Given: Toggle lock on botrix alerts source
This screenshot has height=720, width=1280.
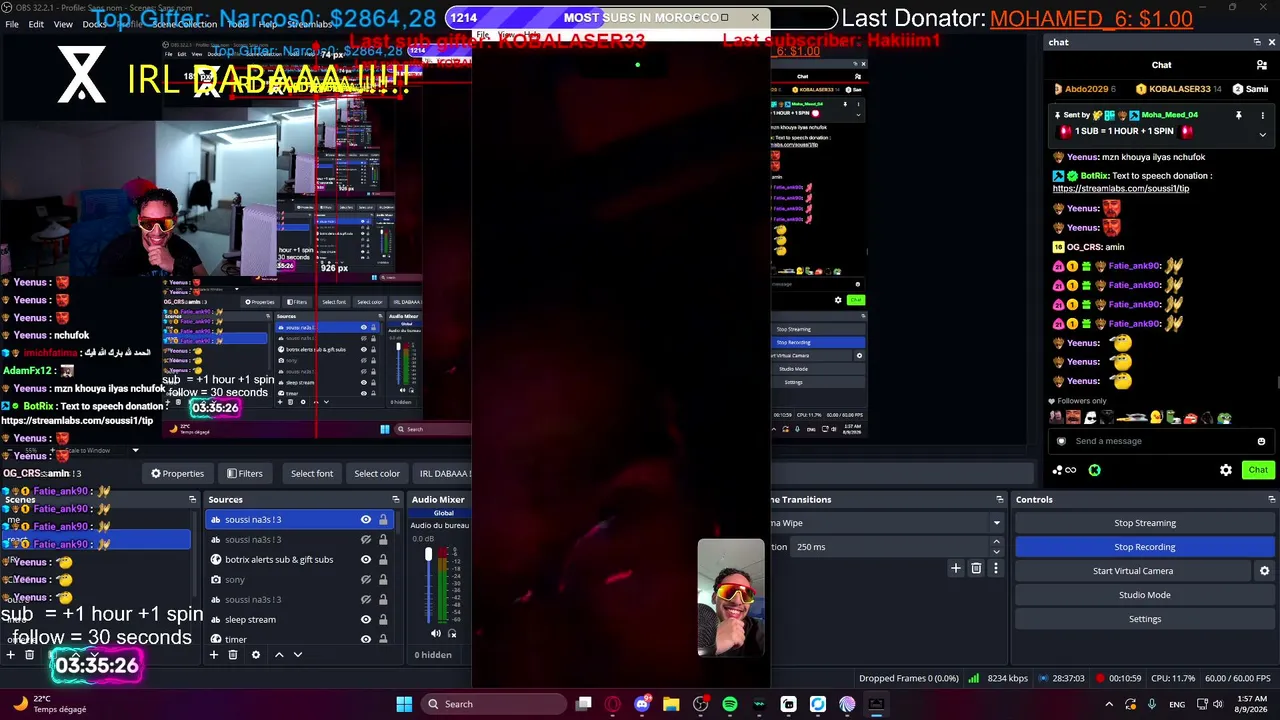Looking at the screenshot, I should [383, 560].
